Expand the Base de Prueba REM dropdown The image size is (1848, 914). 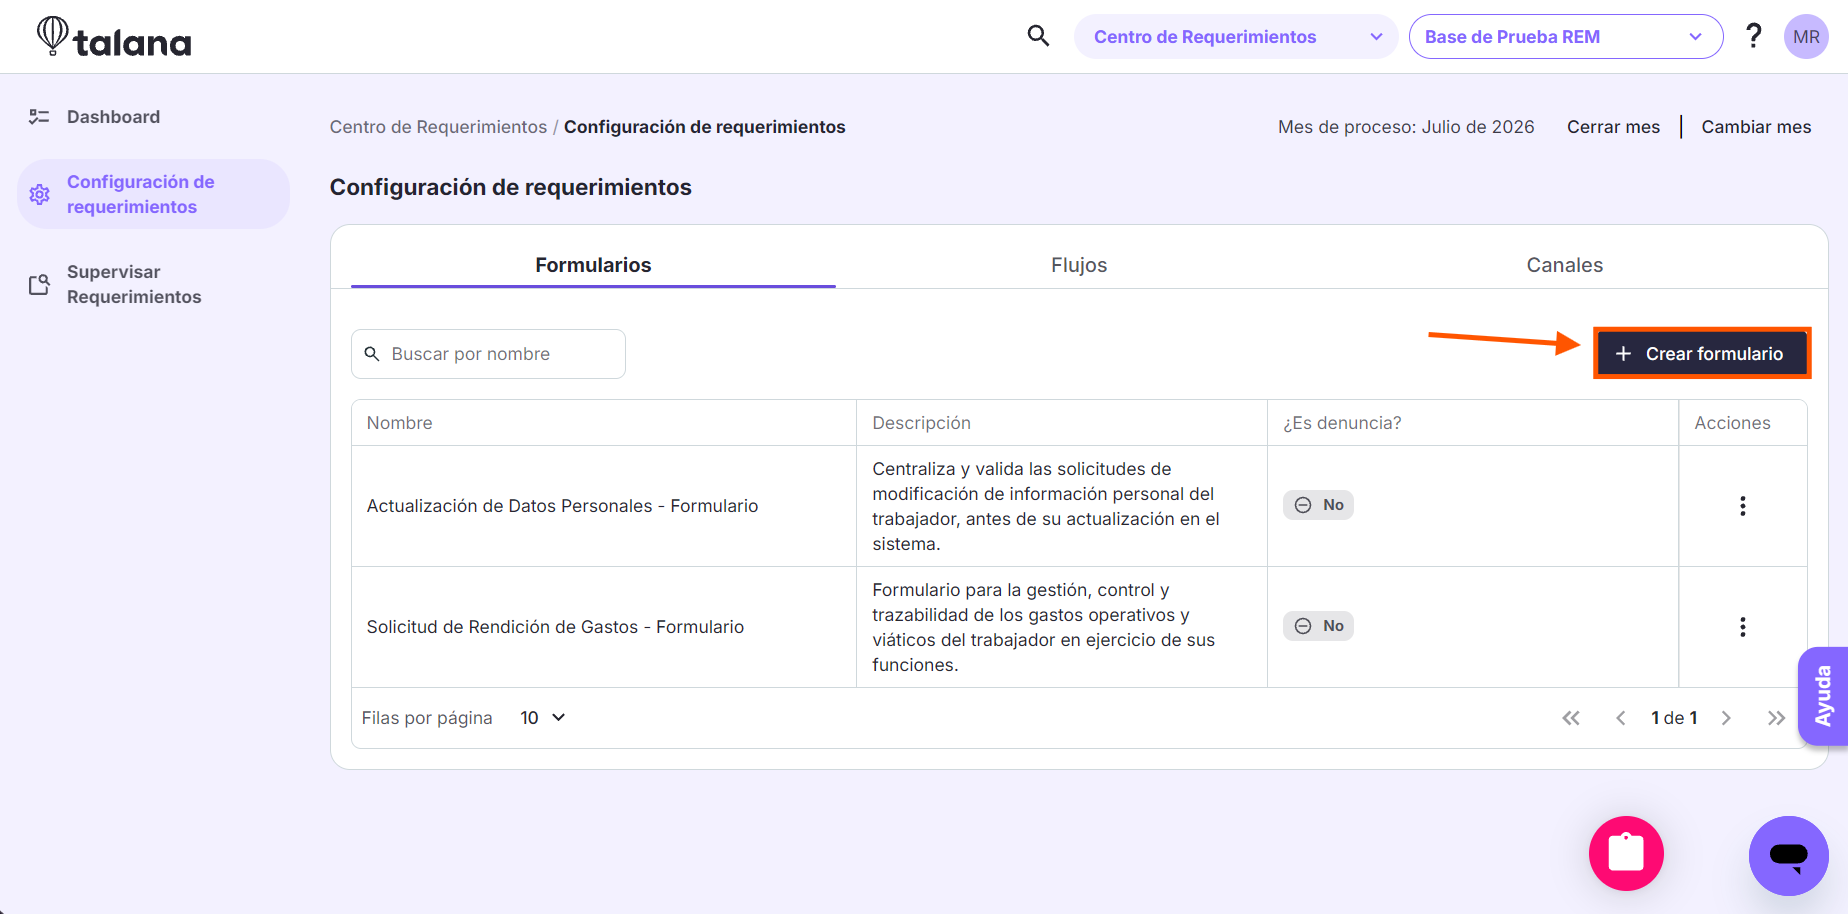(x=1565, y=37)
